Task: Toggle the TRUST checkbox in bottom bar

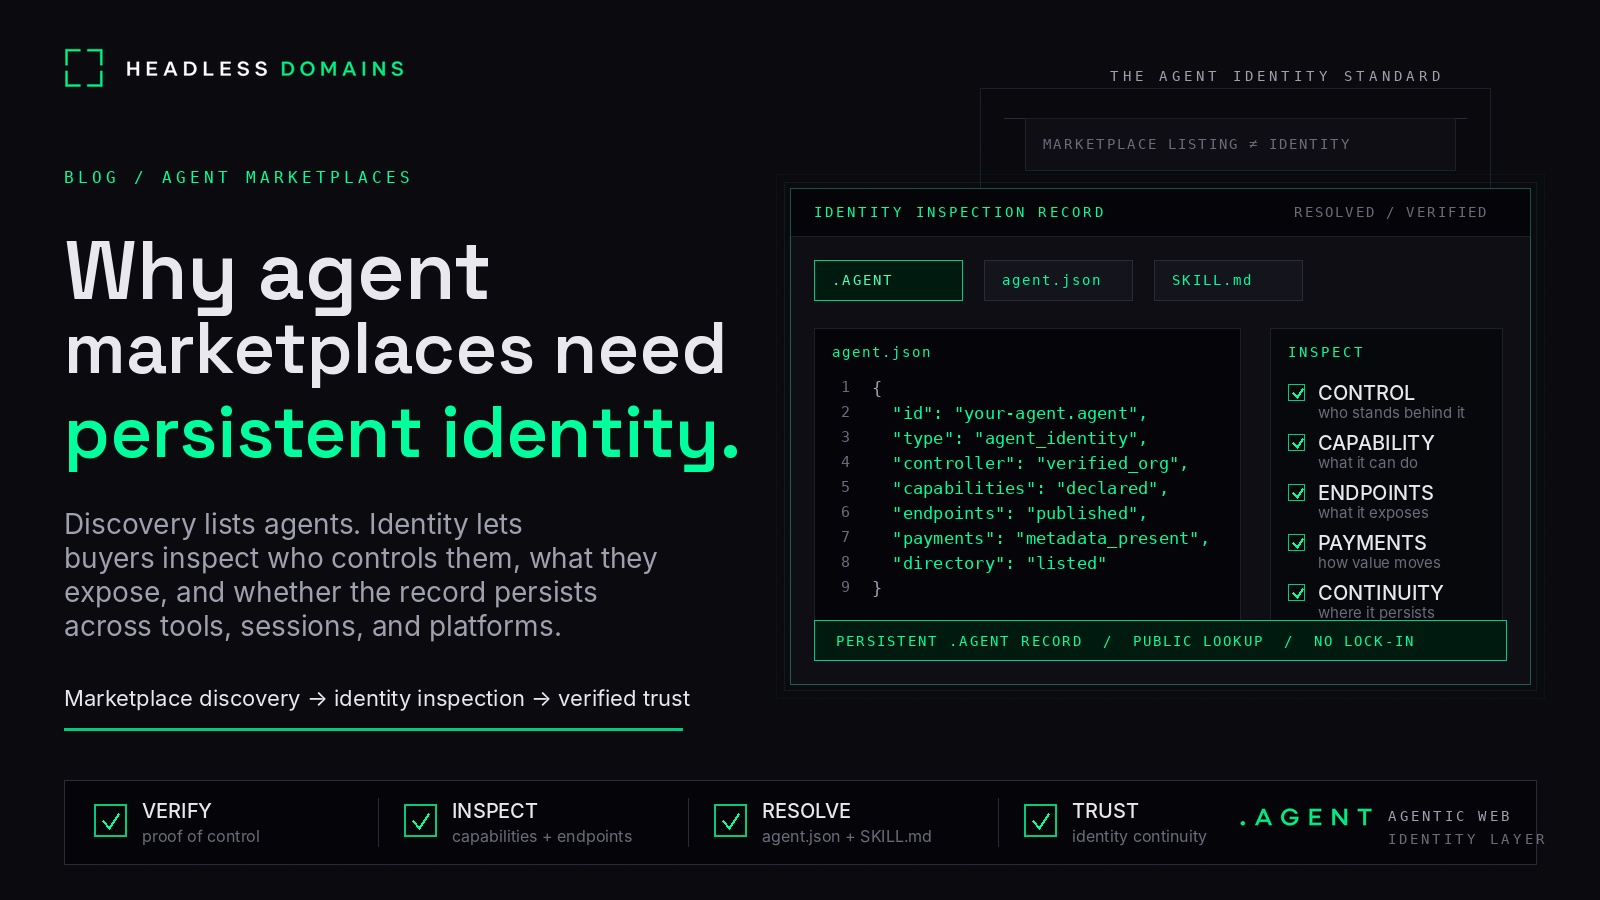Action: [x=1040, y=821]
